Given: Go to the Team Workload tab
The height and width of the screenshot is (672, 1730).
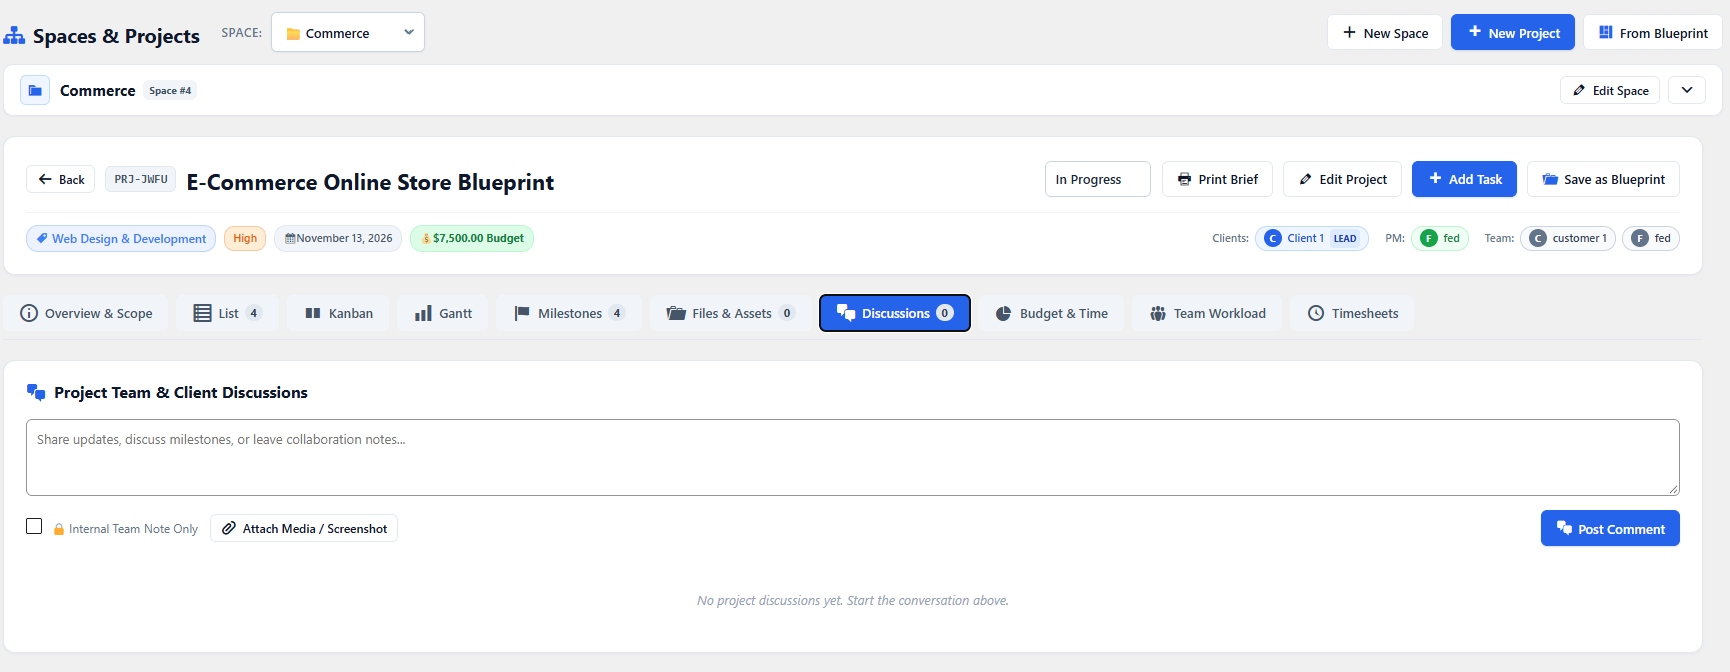Looking at the screenshot, I should pos(1207,313).
